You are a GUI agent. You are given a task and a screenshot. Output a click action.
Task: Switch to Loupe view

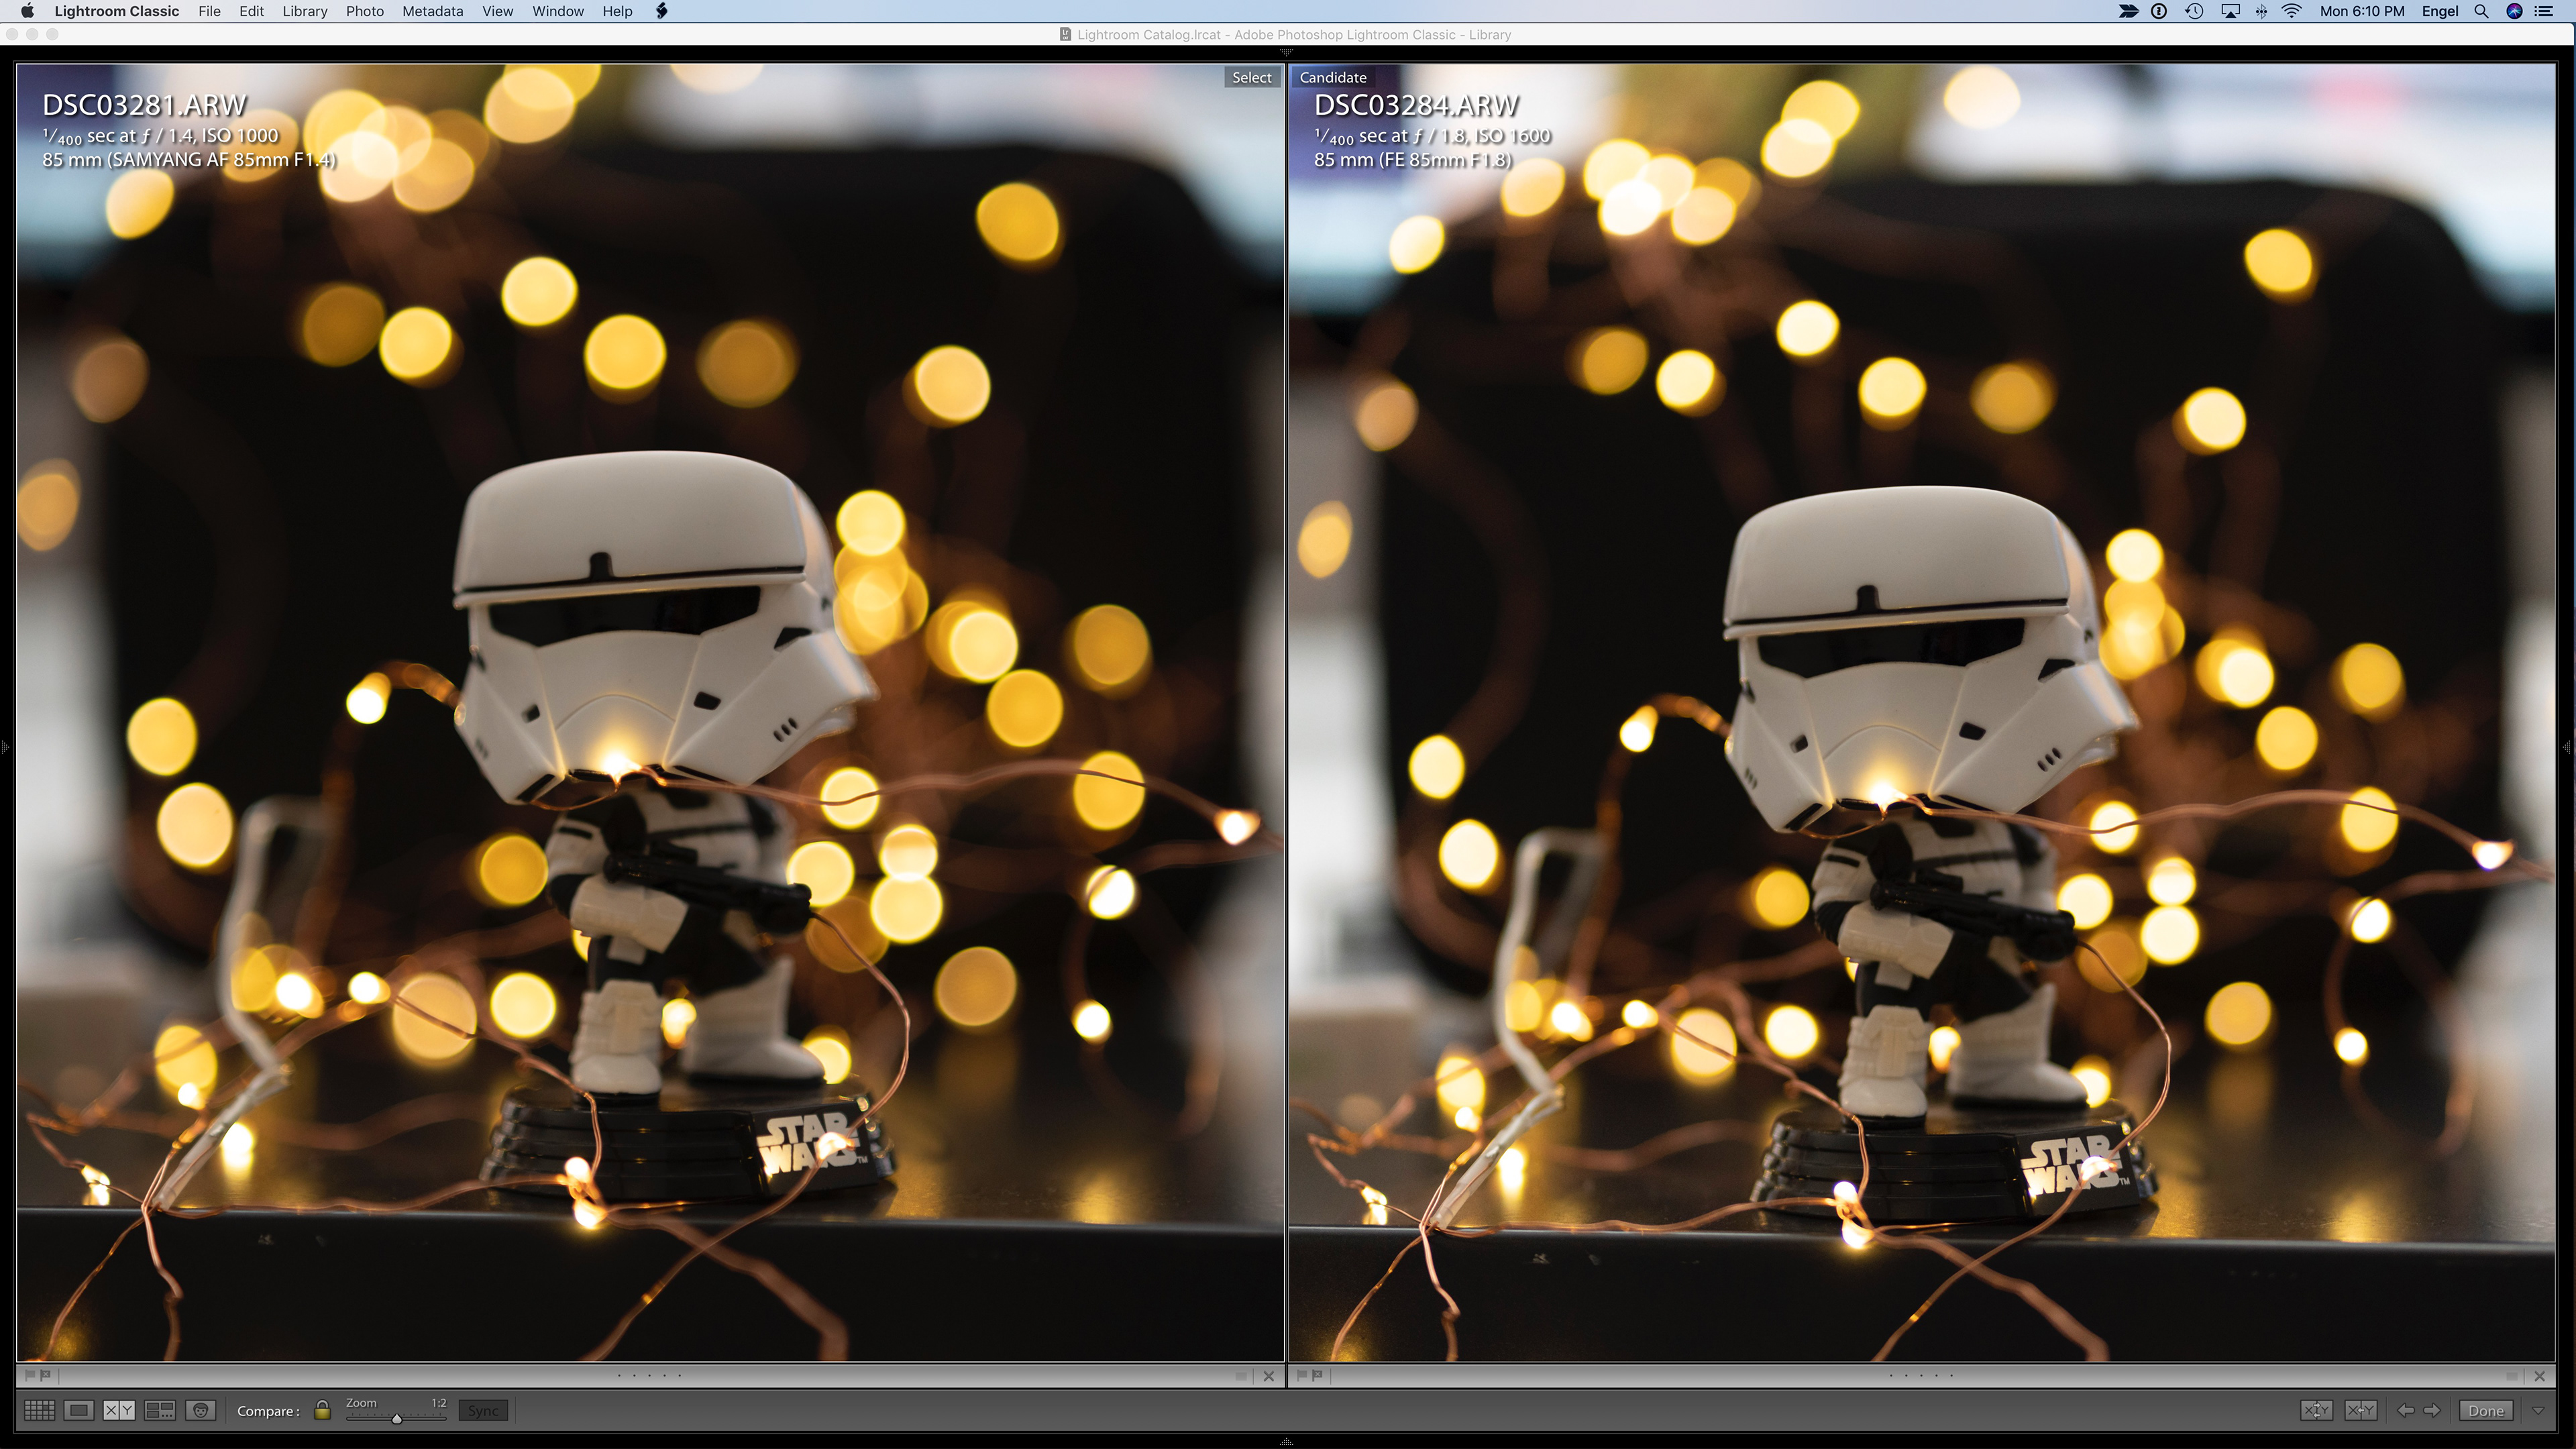tap(79, 1410)
